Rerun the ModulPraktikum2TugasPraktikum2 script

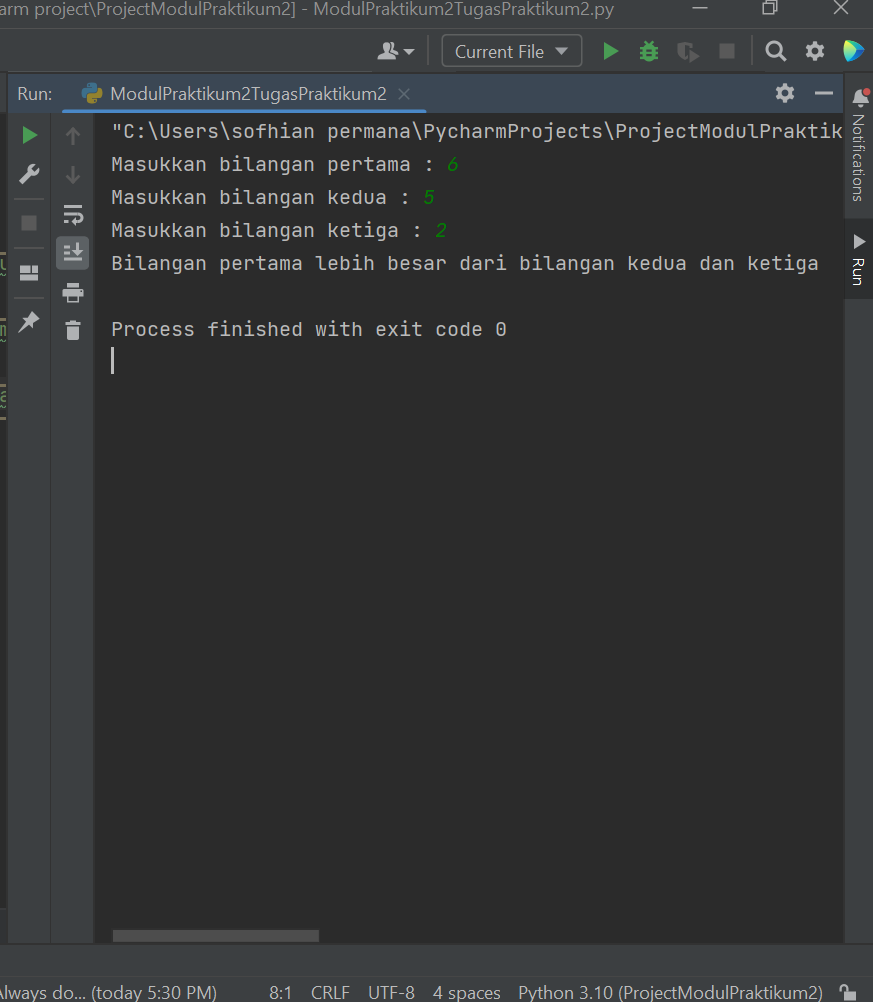29,135
